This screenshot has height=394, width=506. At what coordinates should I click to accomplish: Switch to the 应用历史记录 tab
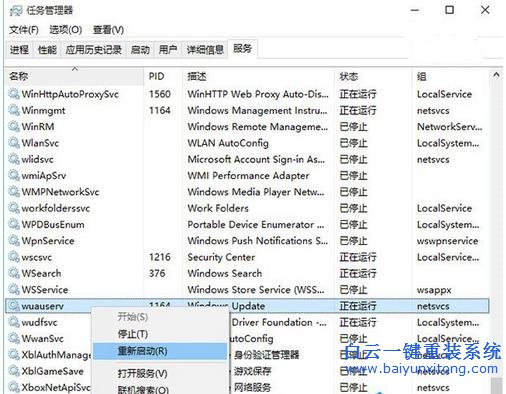[93, 50]
